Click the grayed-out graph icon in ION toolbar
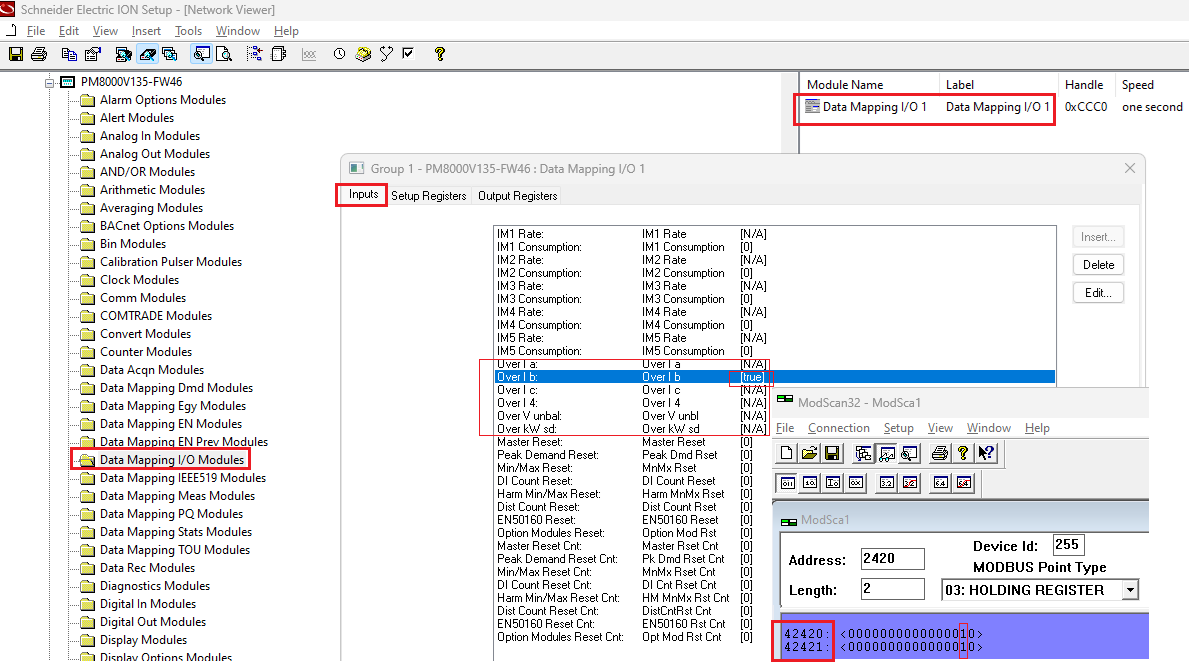This screenshot has height=666, width=1191. [309, 54]
